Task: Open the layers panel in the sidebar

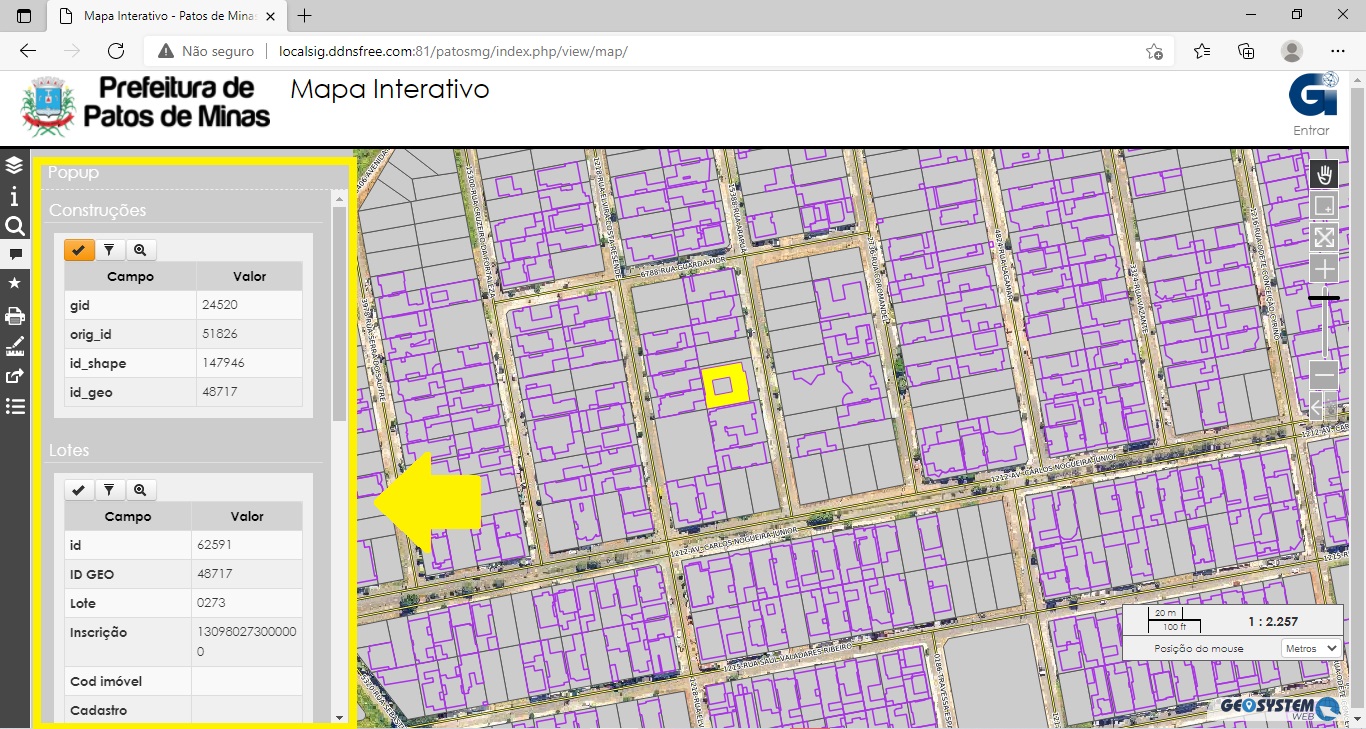Action: [14, 165]
